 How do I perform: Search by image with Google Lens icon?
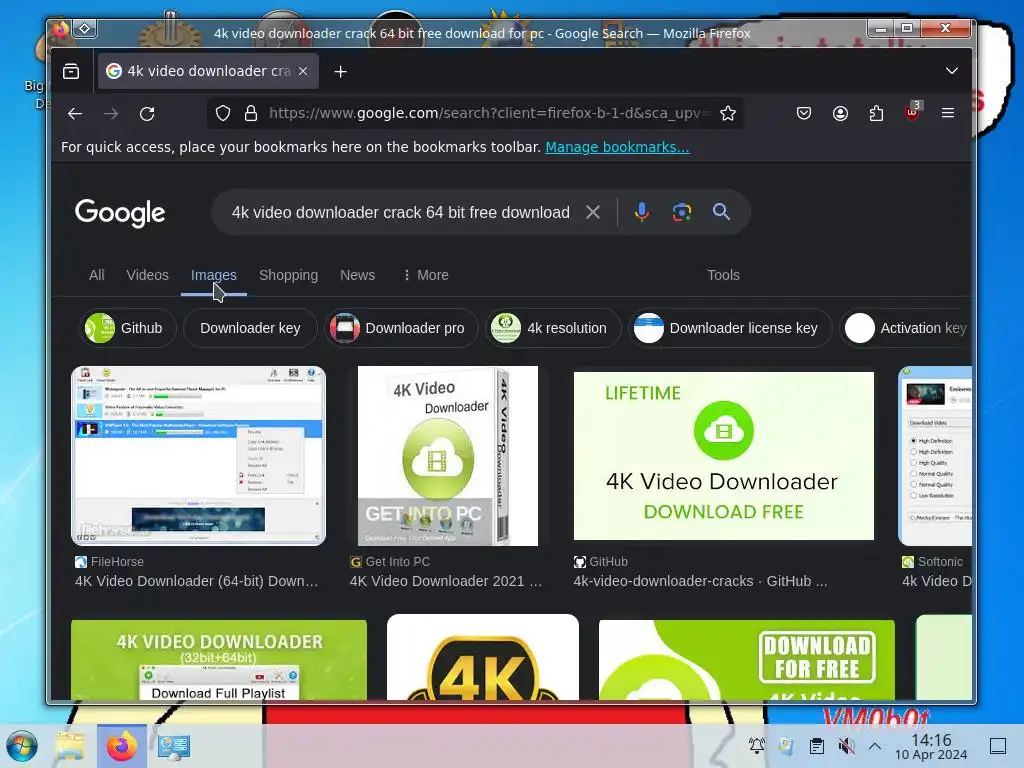click(x=682, y=212)
